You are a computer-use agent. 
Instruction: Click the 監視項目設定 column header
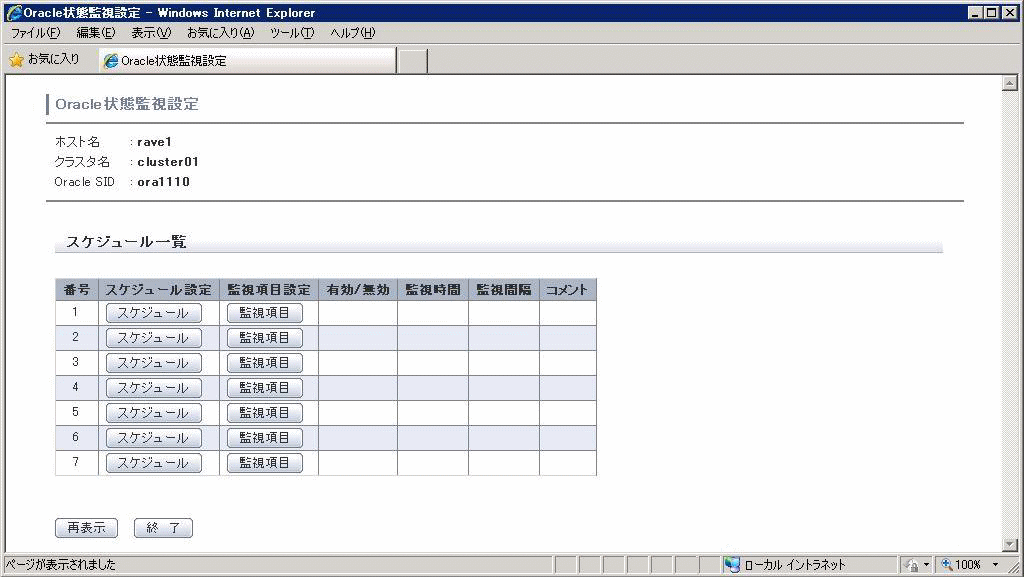point(268,290)
